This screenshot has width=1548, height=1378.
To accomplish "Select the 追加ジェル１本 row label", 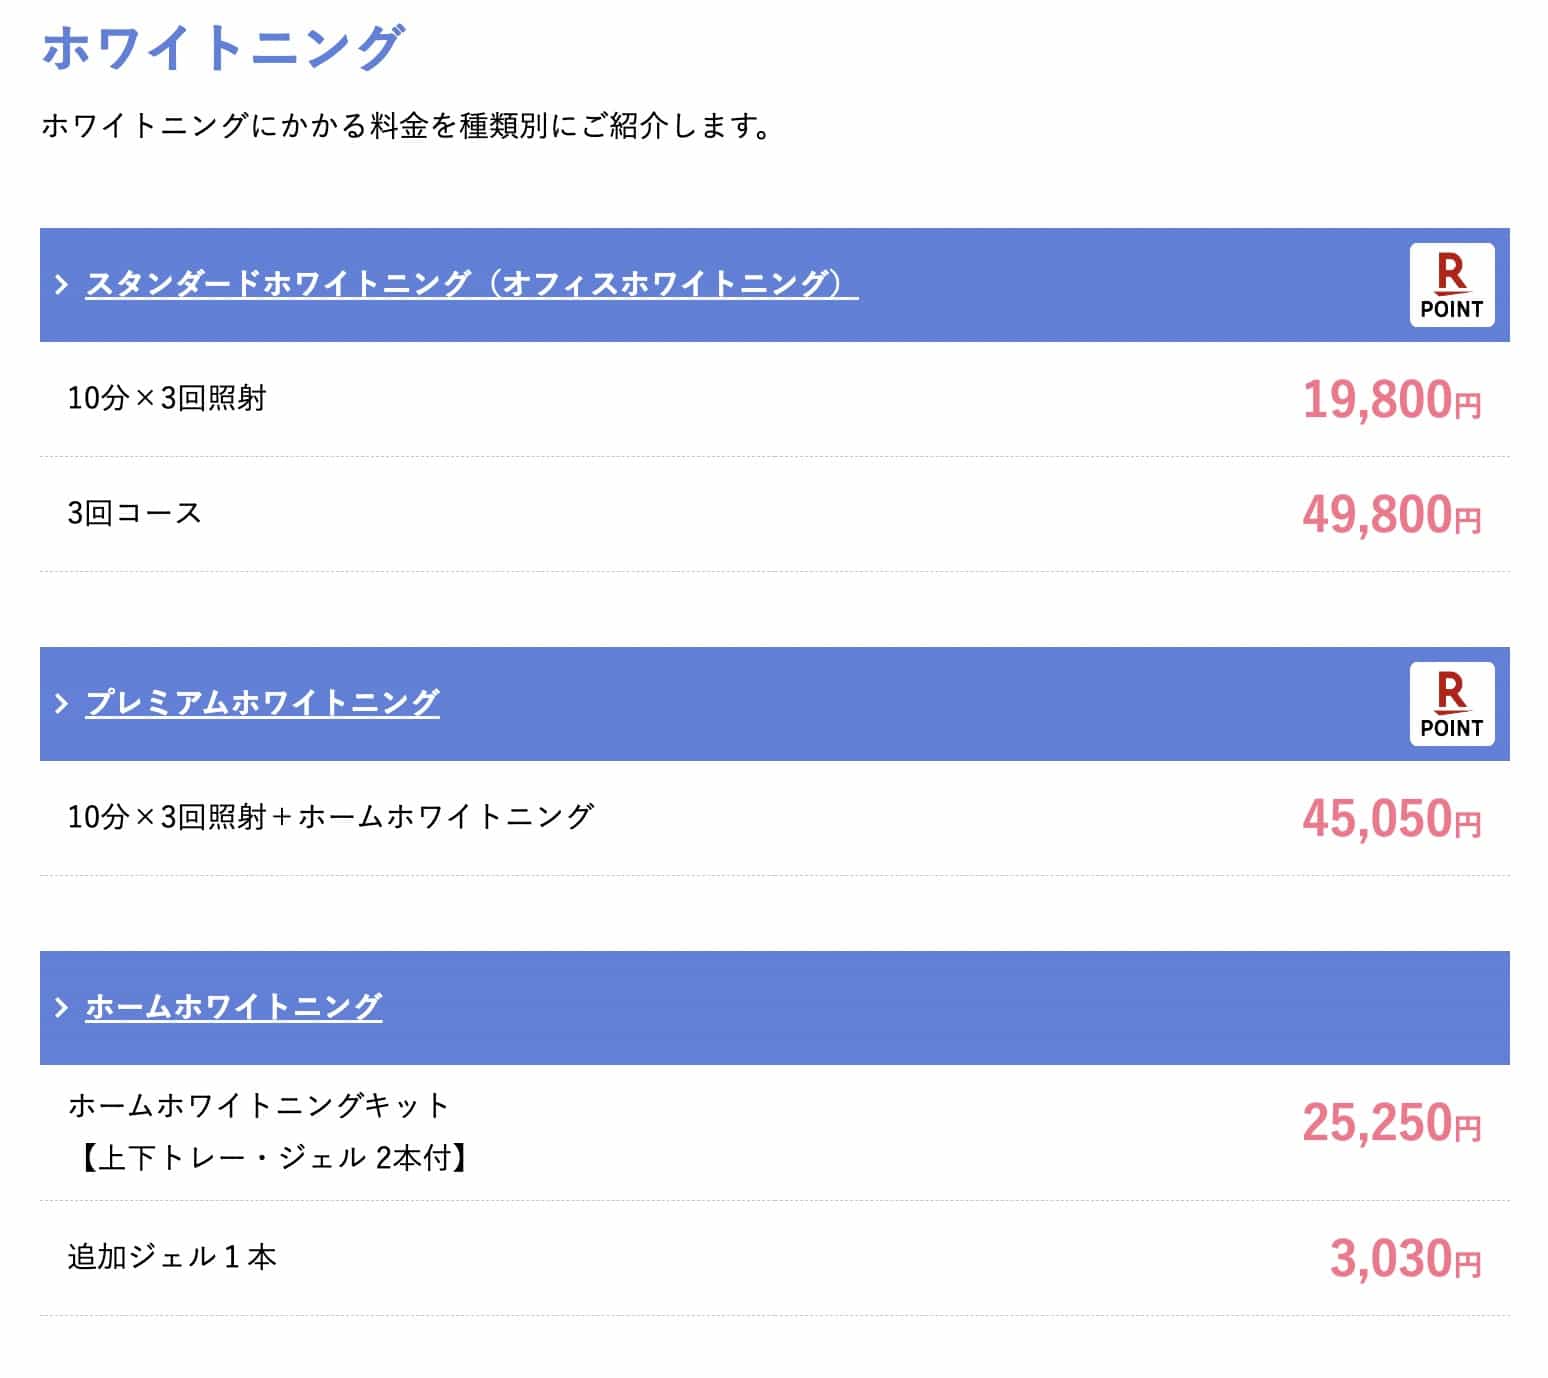I will [171, 1257].
